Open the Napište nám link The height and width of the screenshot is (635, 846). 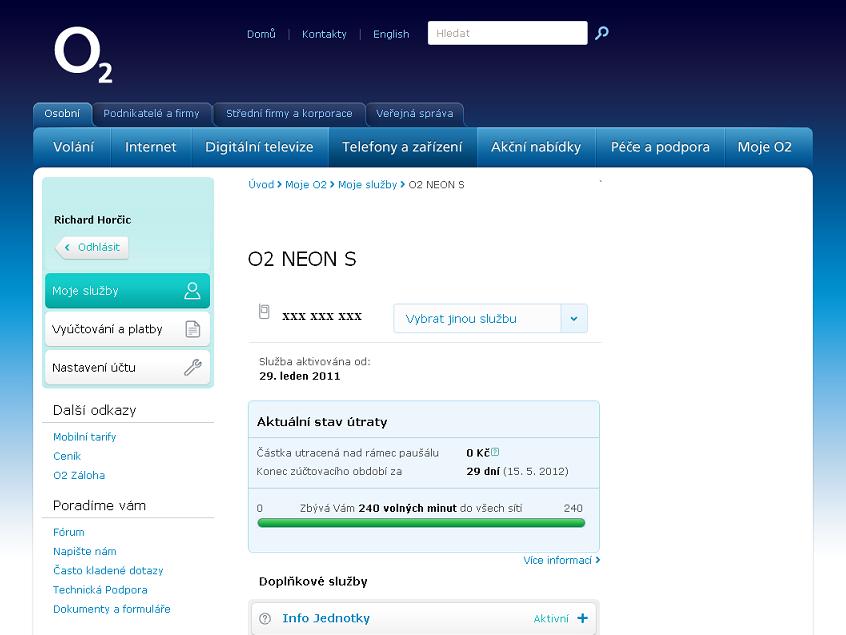coord(85,551)
